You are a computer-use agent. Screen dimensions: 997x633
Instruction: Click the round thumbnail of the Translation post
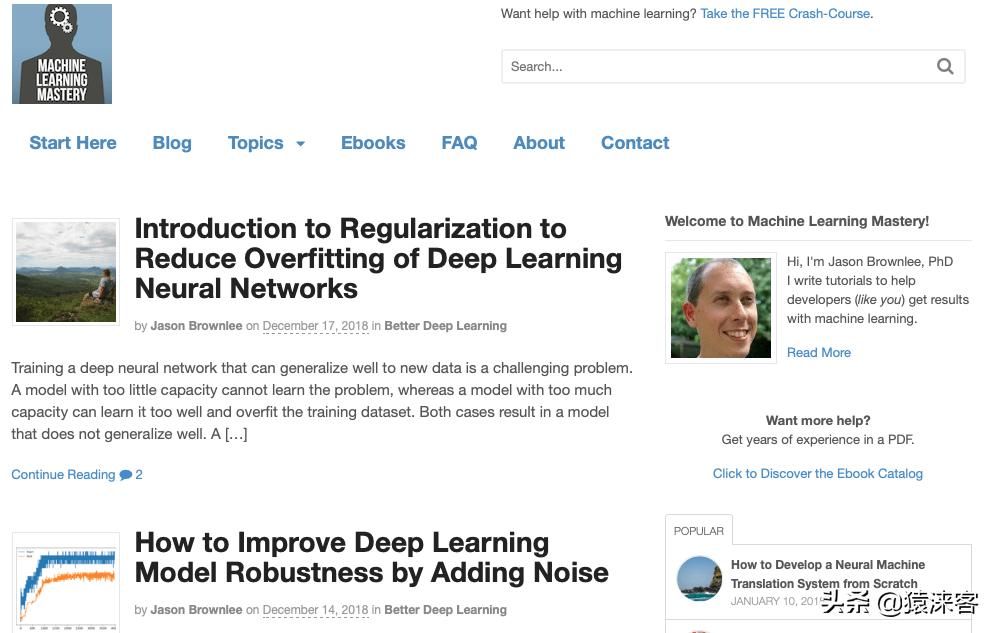[699, 579]
